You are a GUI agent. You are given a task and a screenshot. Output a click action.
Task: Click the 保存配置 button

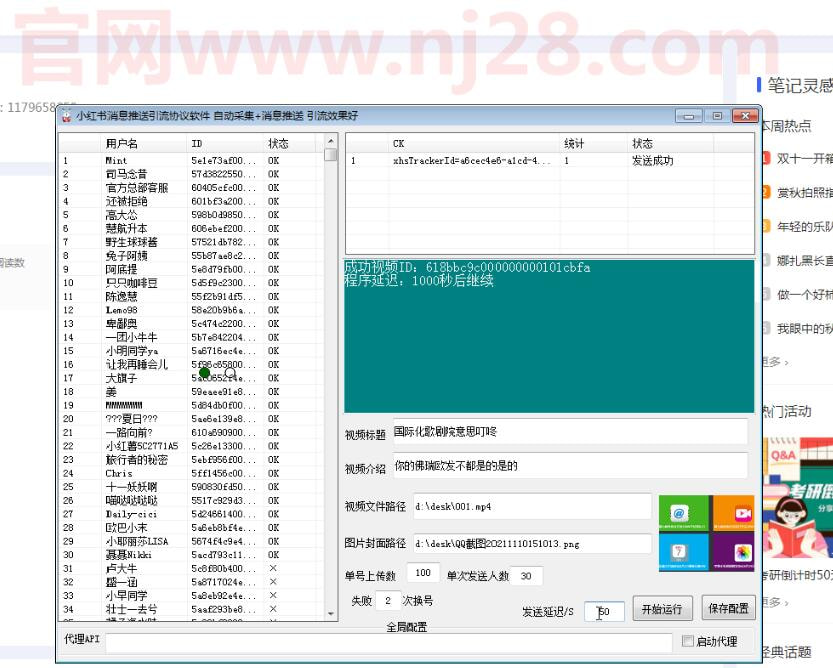point(729,609)
